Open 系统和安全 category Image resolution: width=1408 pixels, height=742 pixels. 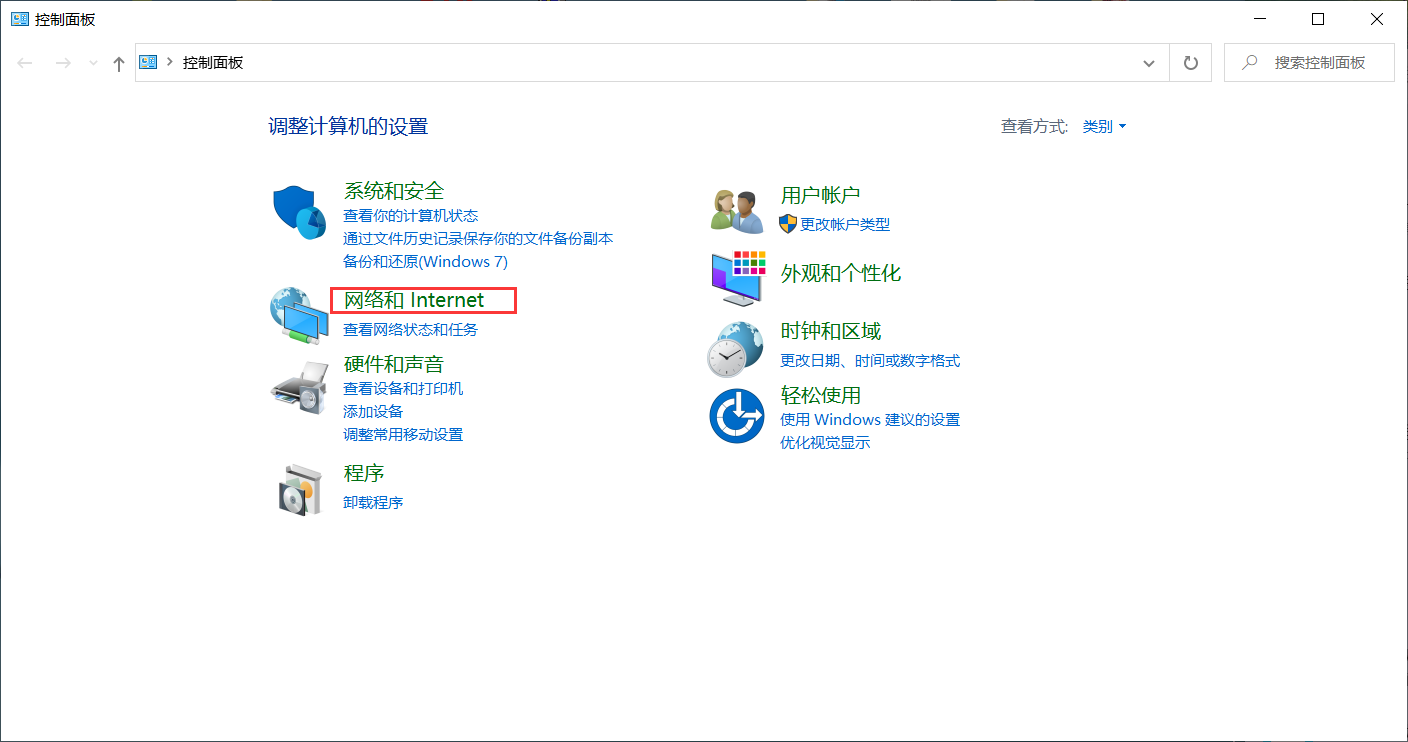click(392, 190)
